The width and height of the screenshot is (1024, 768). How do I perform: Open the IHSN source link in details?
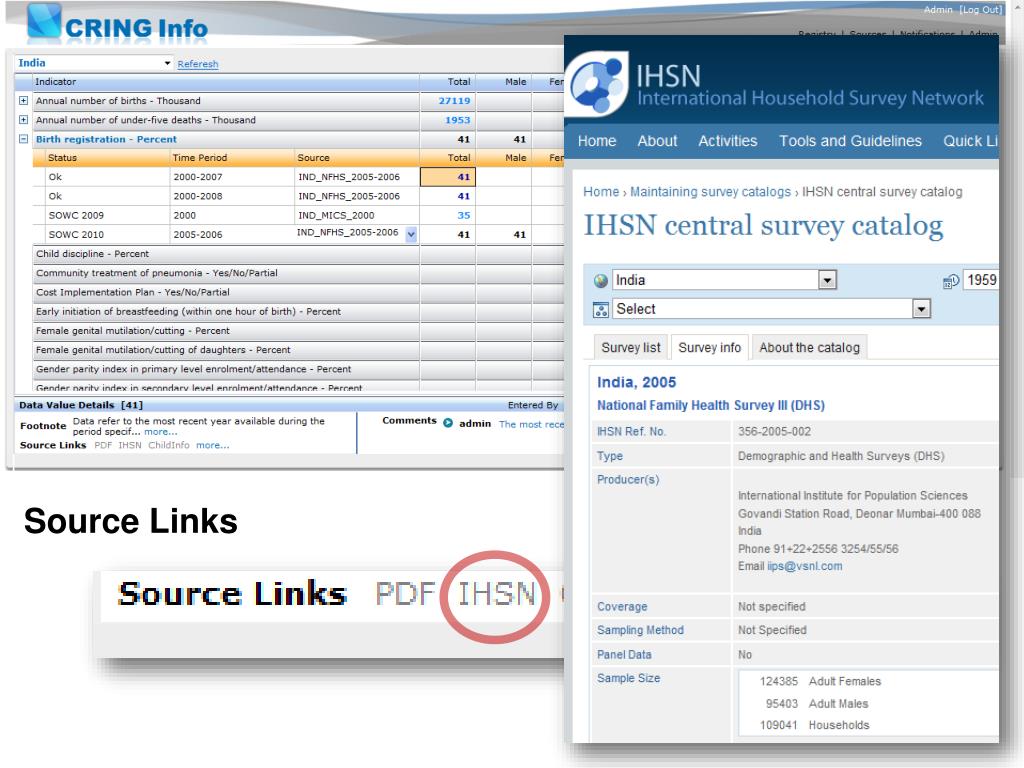pos(129,445)
